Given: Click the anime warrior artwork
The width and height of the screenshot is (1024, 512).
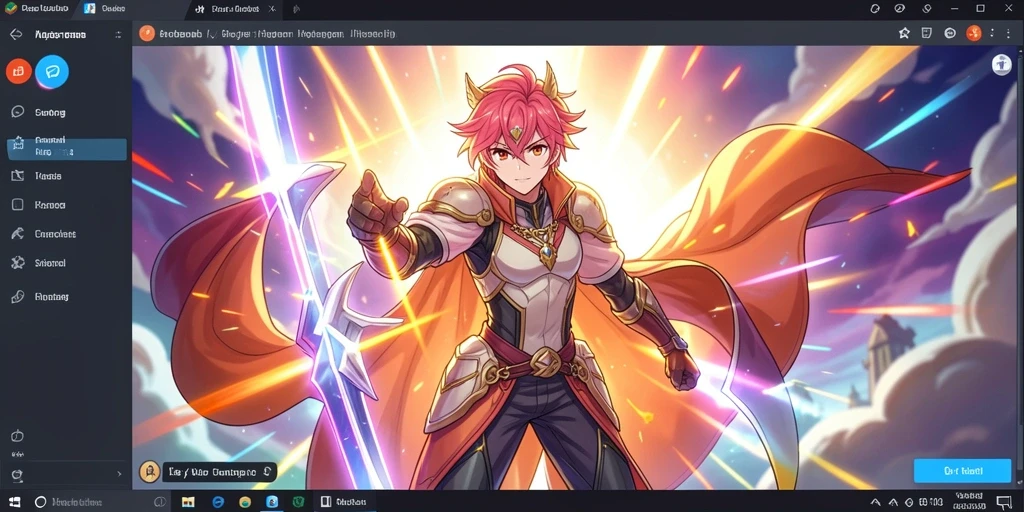Looking at the screenshot, I should pos(572,267).
